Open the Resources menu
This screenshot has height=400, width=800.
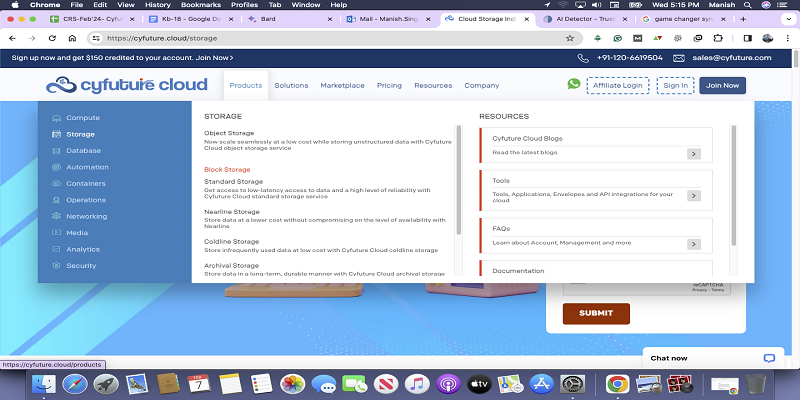point(433,85)
